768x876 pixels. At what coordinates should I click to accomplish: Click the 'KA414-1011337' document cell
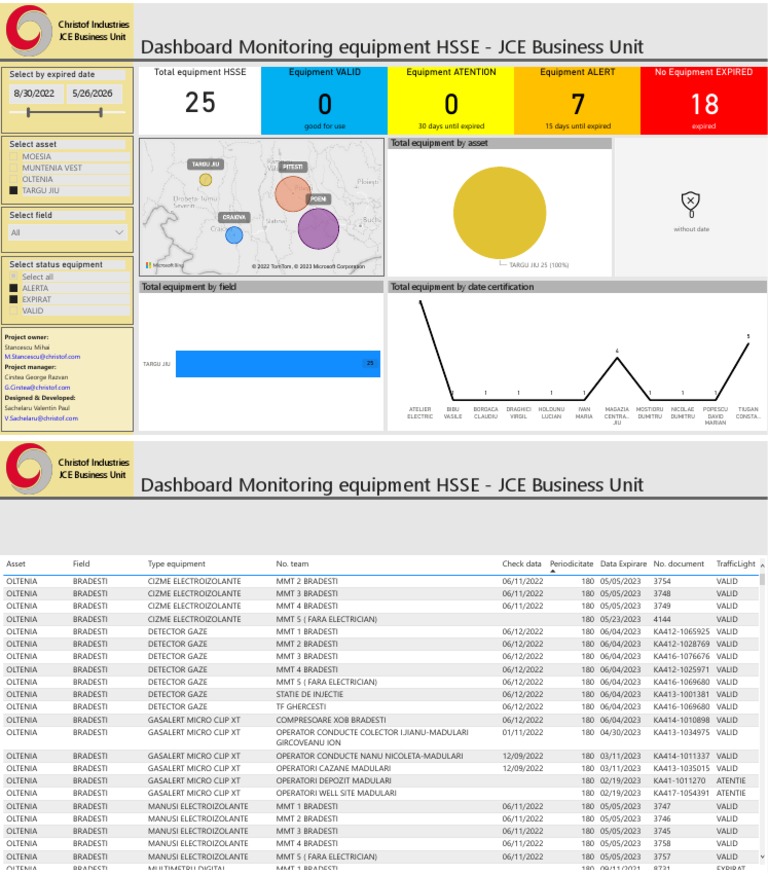point(681,756)
